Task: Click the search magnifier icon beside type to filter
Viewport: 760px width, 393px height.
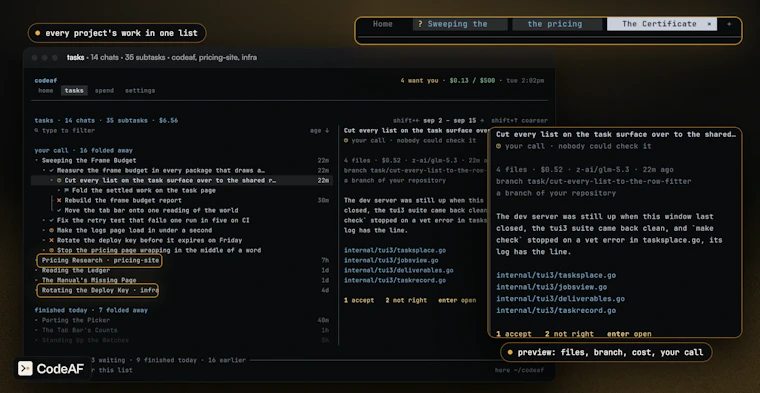Action: click(37, 131)
